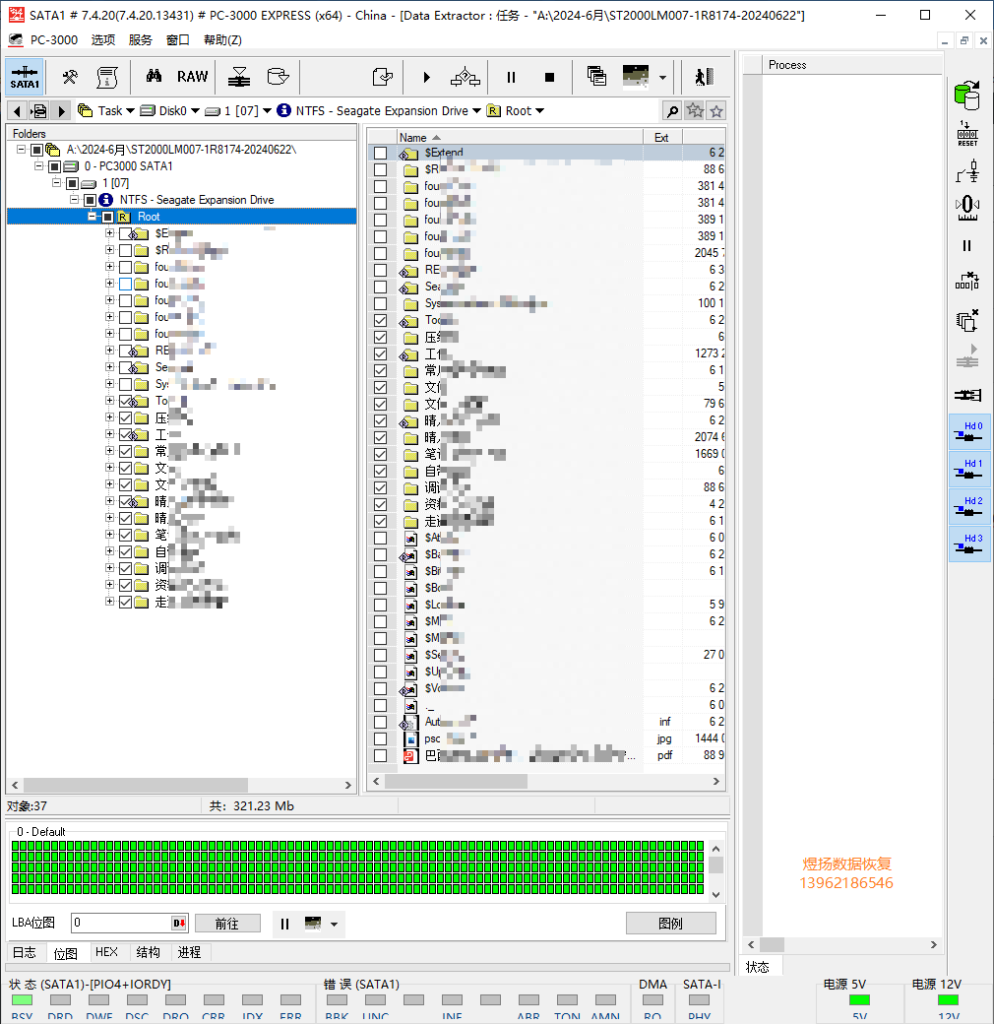994x1024 pixels.
Task: Click the RESET device icon
Action: coord(967,133)
